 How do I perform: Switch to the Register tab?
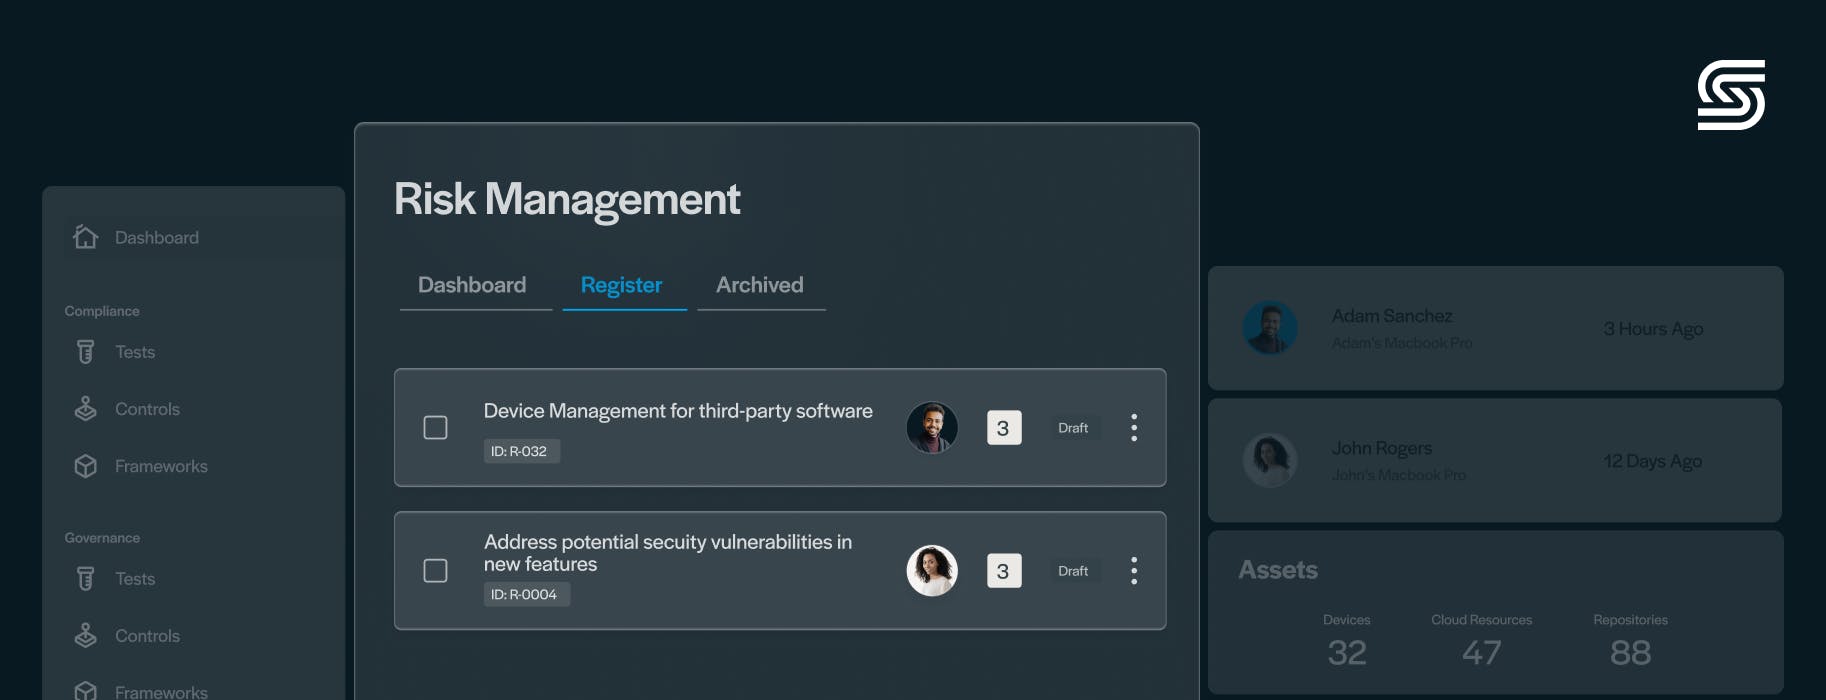pyautogui.click(x=621, y=286)
